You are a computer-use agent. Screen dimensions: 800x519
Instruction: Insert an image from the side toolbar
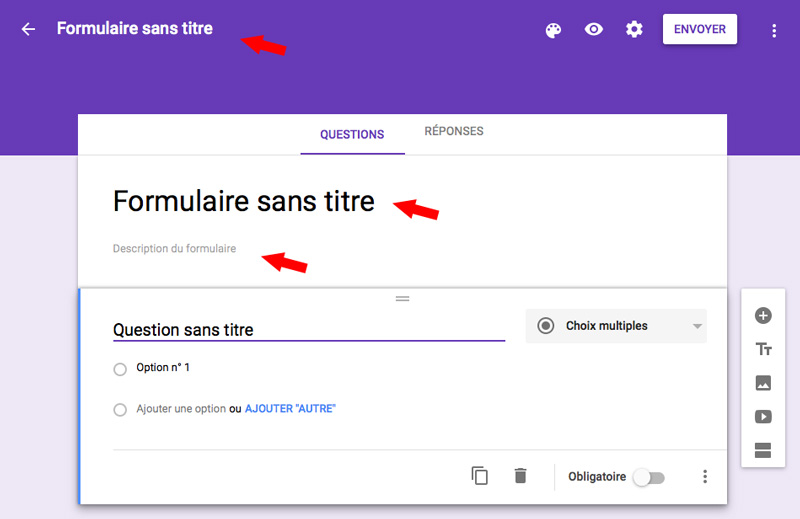[x=763, y=383]
